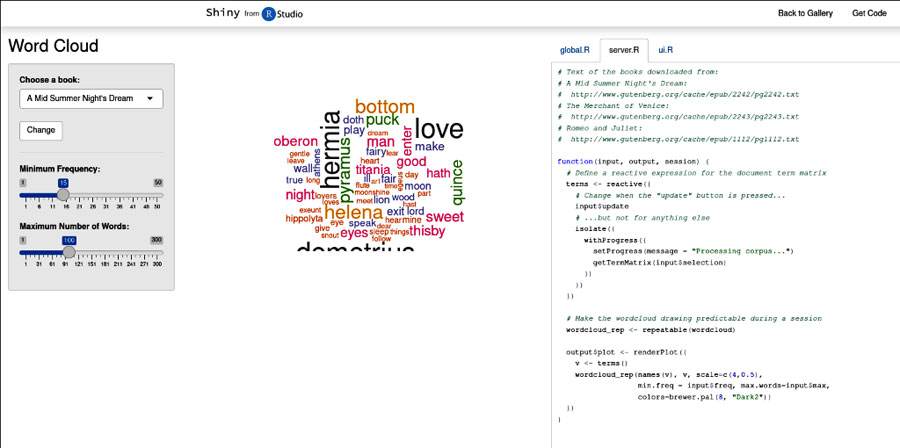Click the Shiny logo text in header

(222, 13)
